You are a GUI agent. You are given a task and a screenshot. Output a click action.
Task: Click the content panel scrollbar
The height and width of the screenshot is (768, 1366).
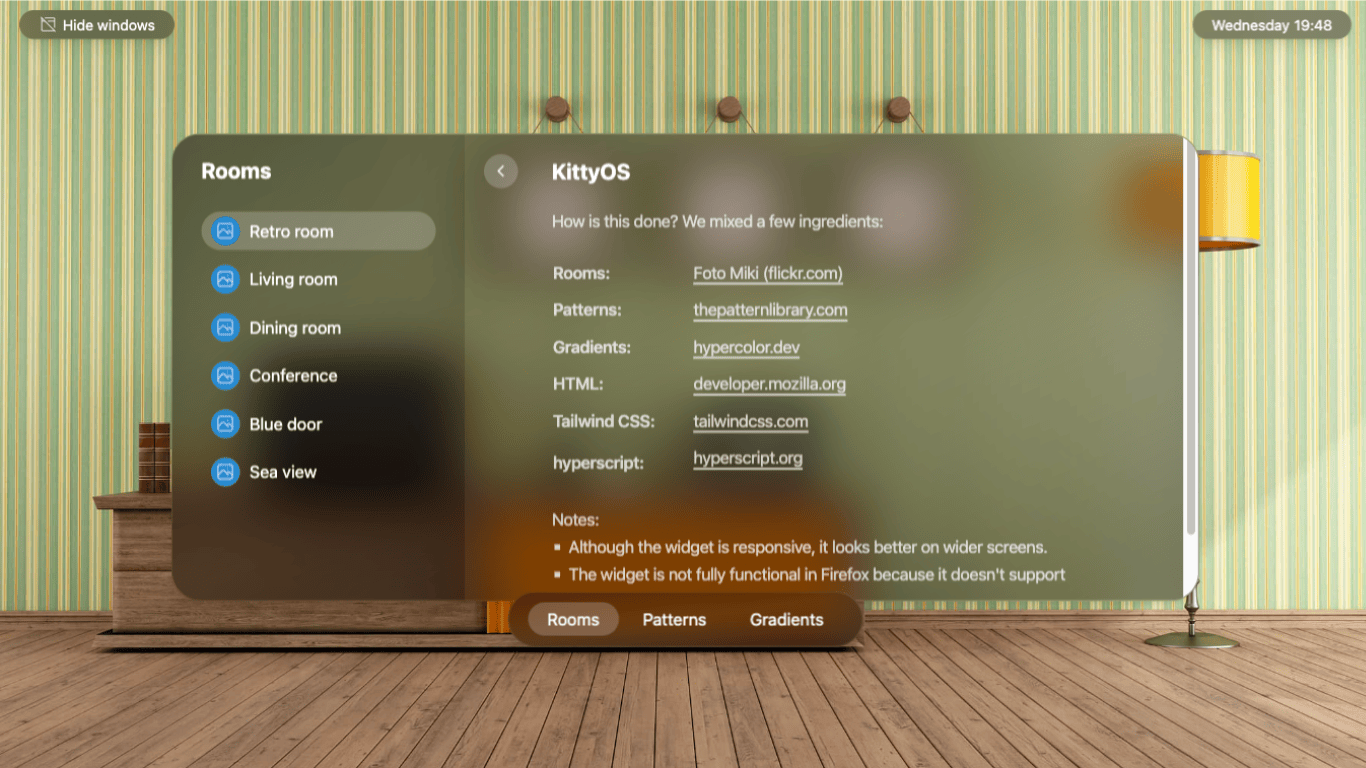click(1190, 340)
